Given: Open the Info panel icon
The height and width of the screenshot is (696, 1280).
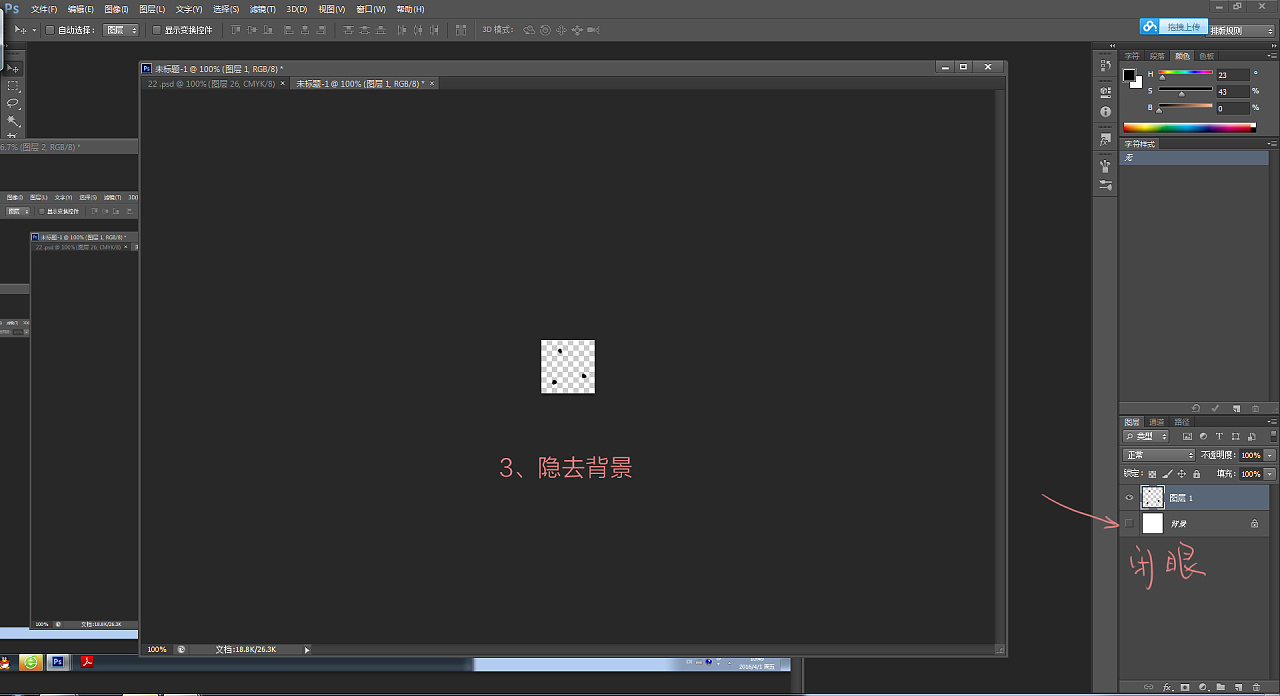Looking at the screenshot, I should click(1105, 112).
